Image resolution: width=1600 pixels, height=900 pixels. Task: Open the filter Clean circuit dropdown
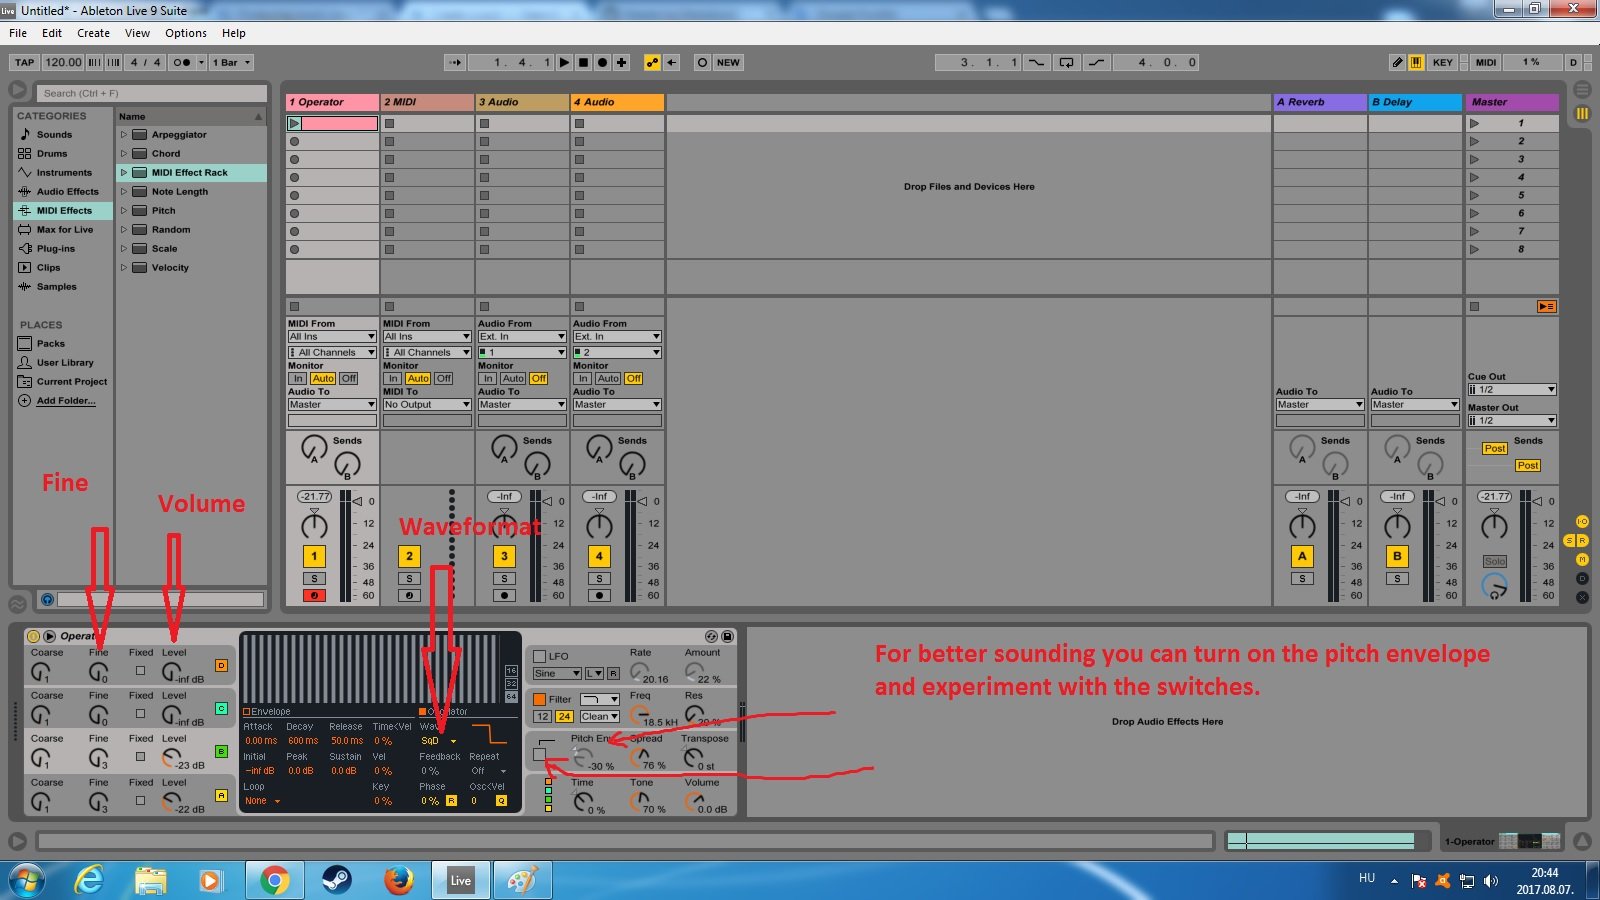coord(599,716)
